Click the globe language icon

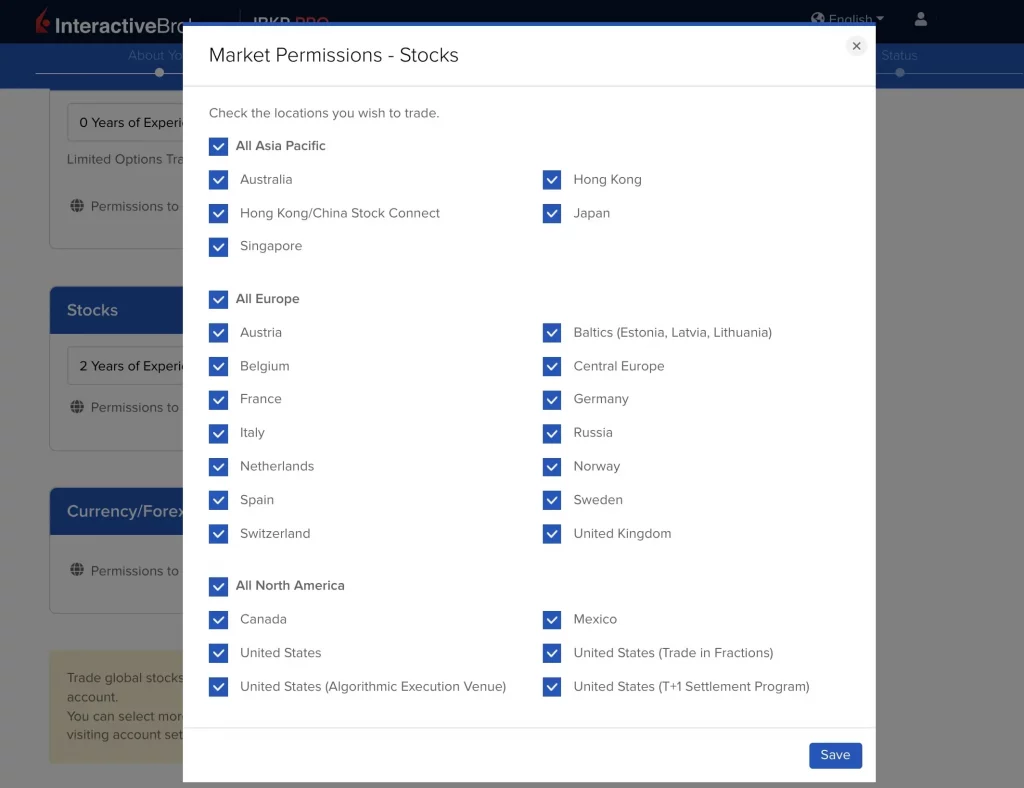coord(818,19)
